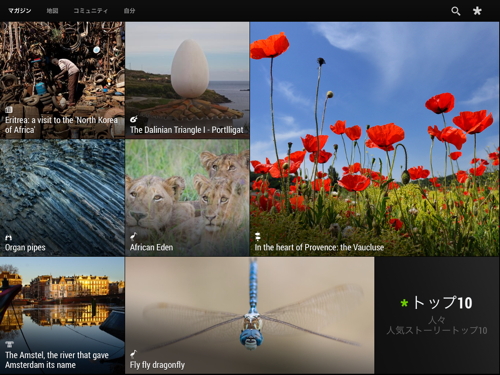The height and width of the screenshot is (375, 500).
Task: Open the Dalinian Triangle egg photo
Action: [187, 80]
